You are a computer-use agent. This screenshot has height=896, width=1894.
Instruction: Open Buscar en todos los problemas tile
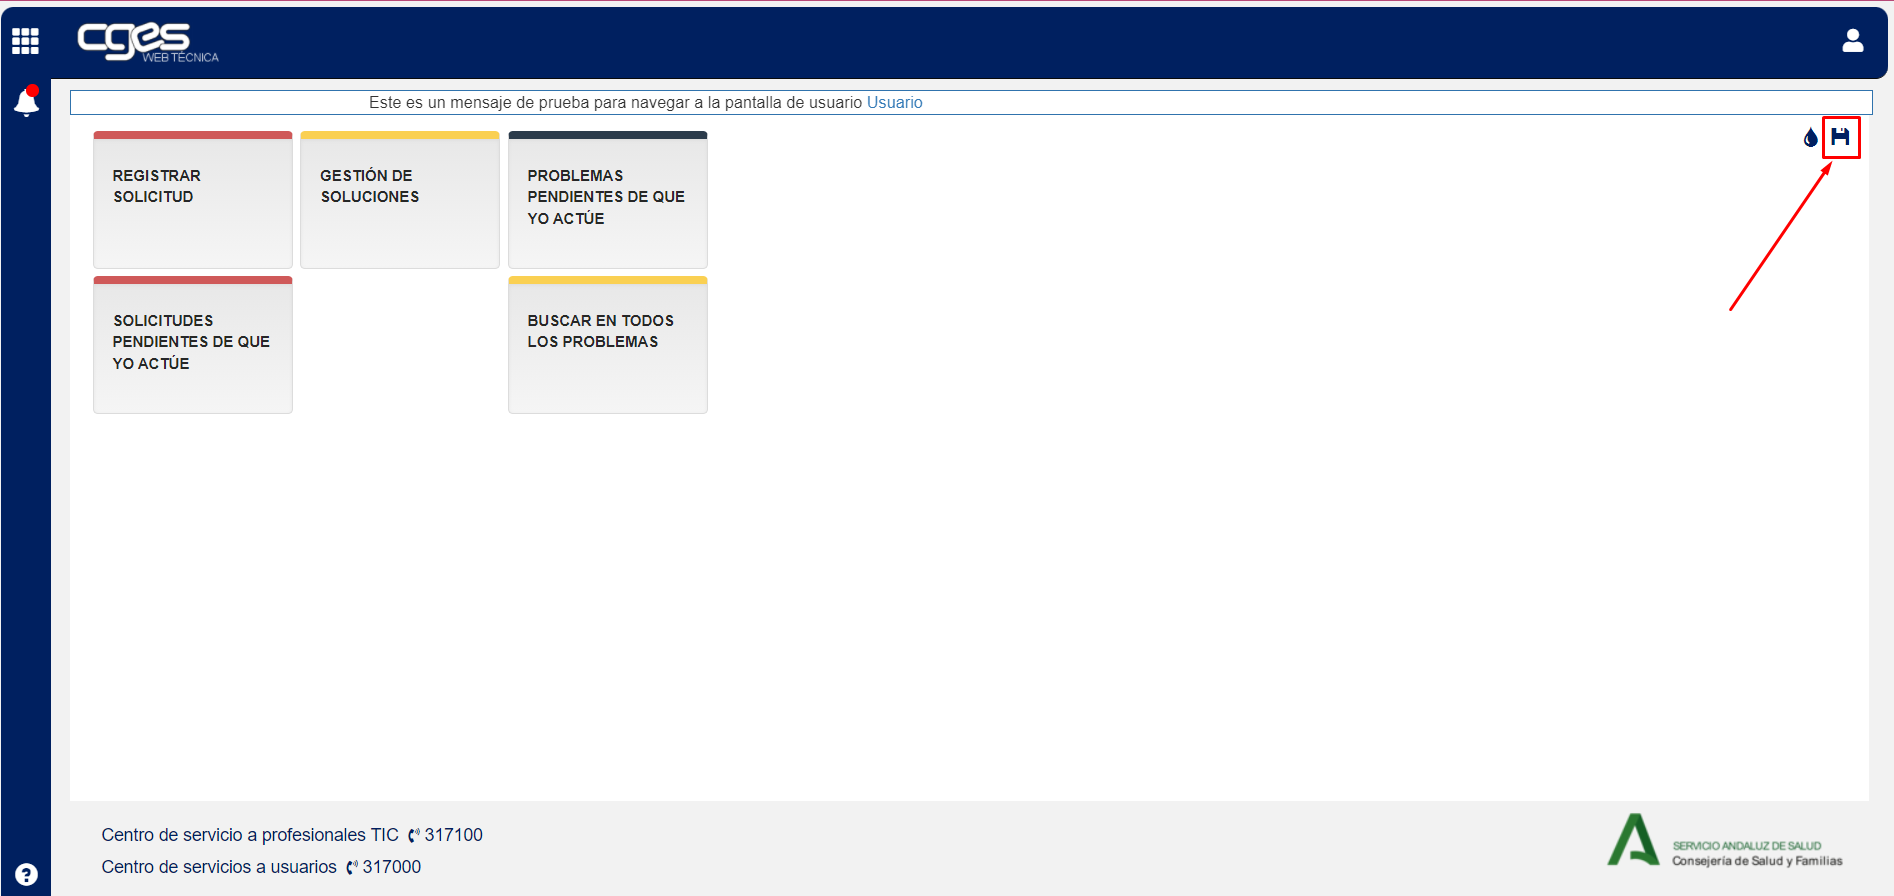click(x=608, y=345)
